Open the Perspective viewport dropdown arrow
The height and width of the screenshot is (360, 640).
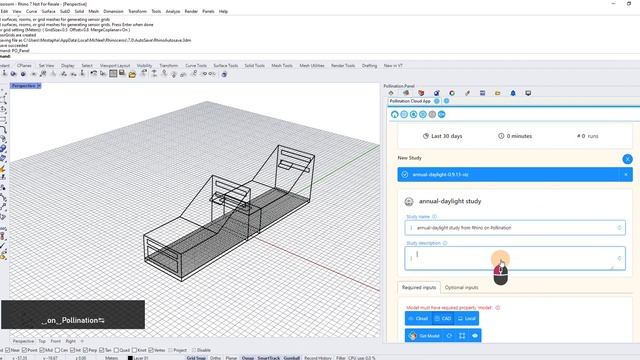click(x=39, y=86)
